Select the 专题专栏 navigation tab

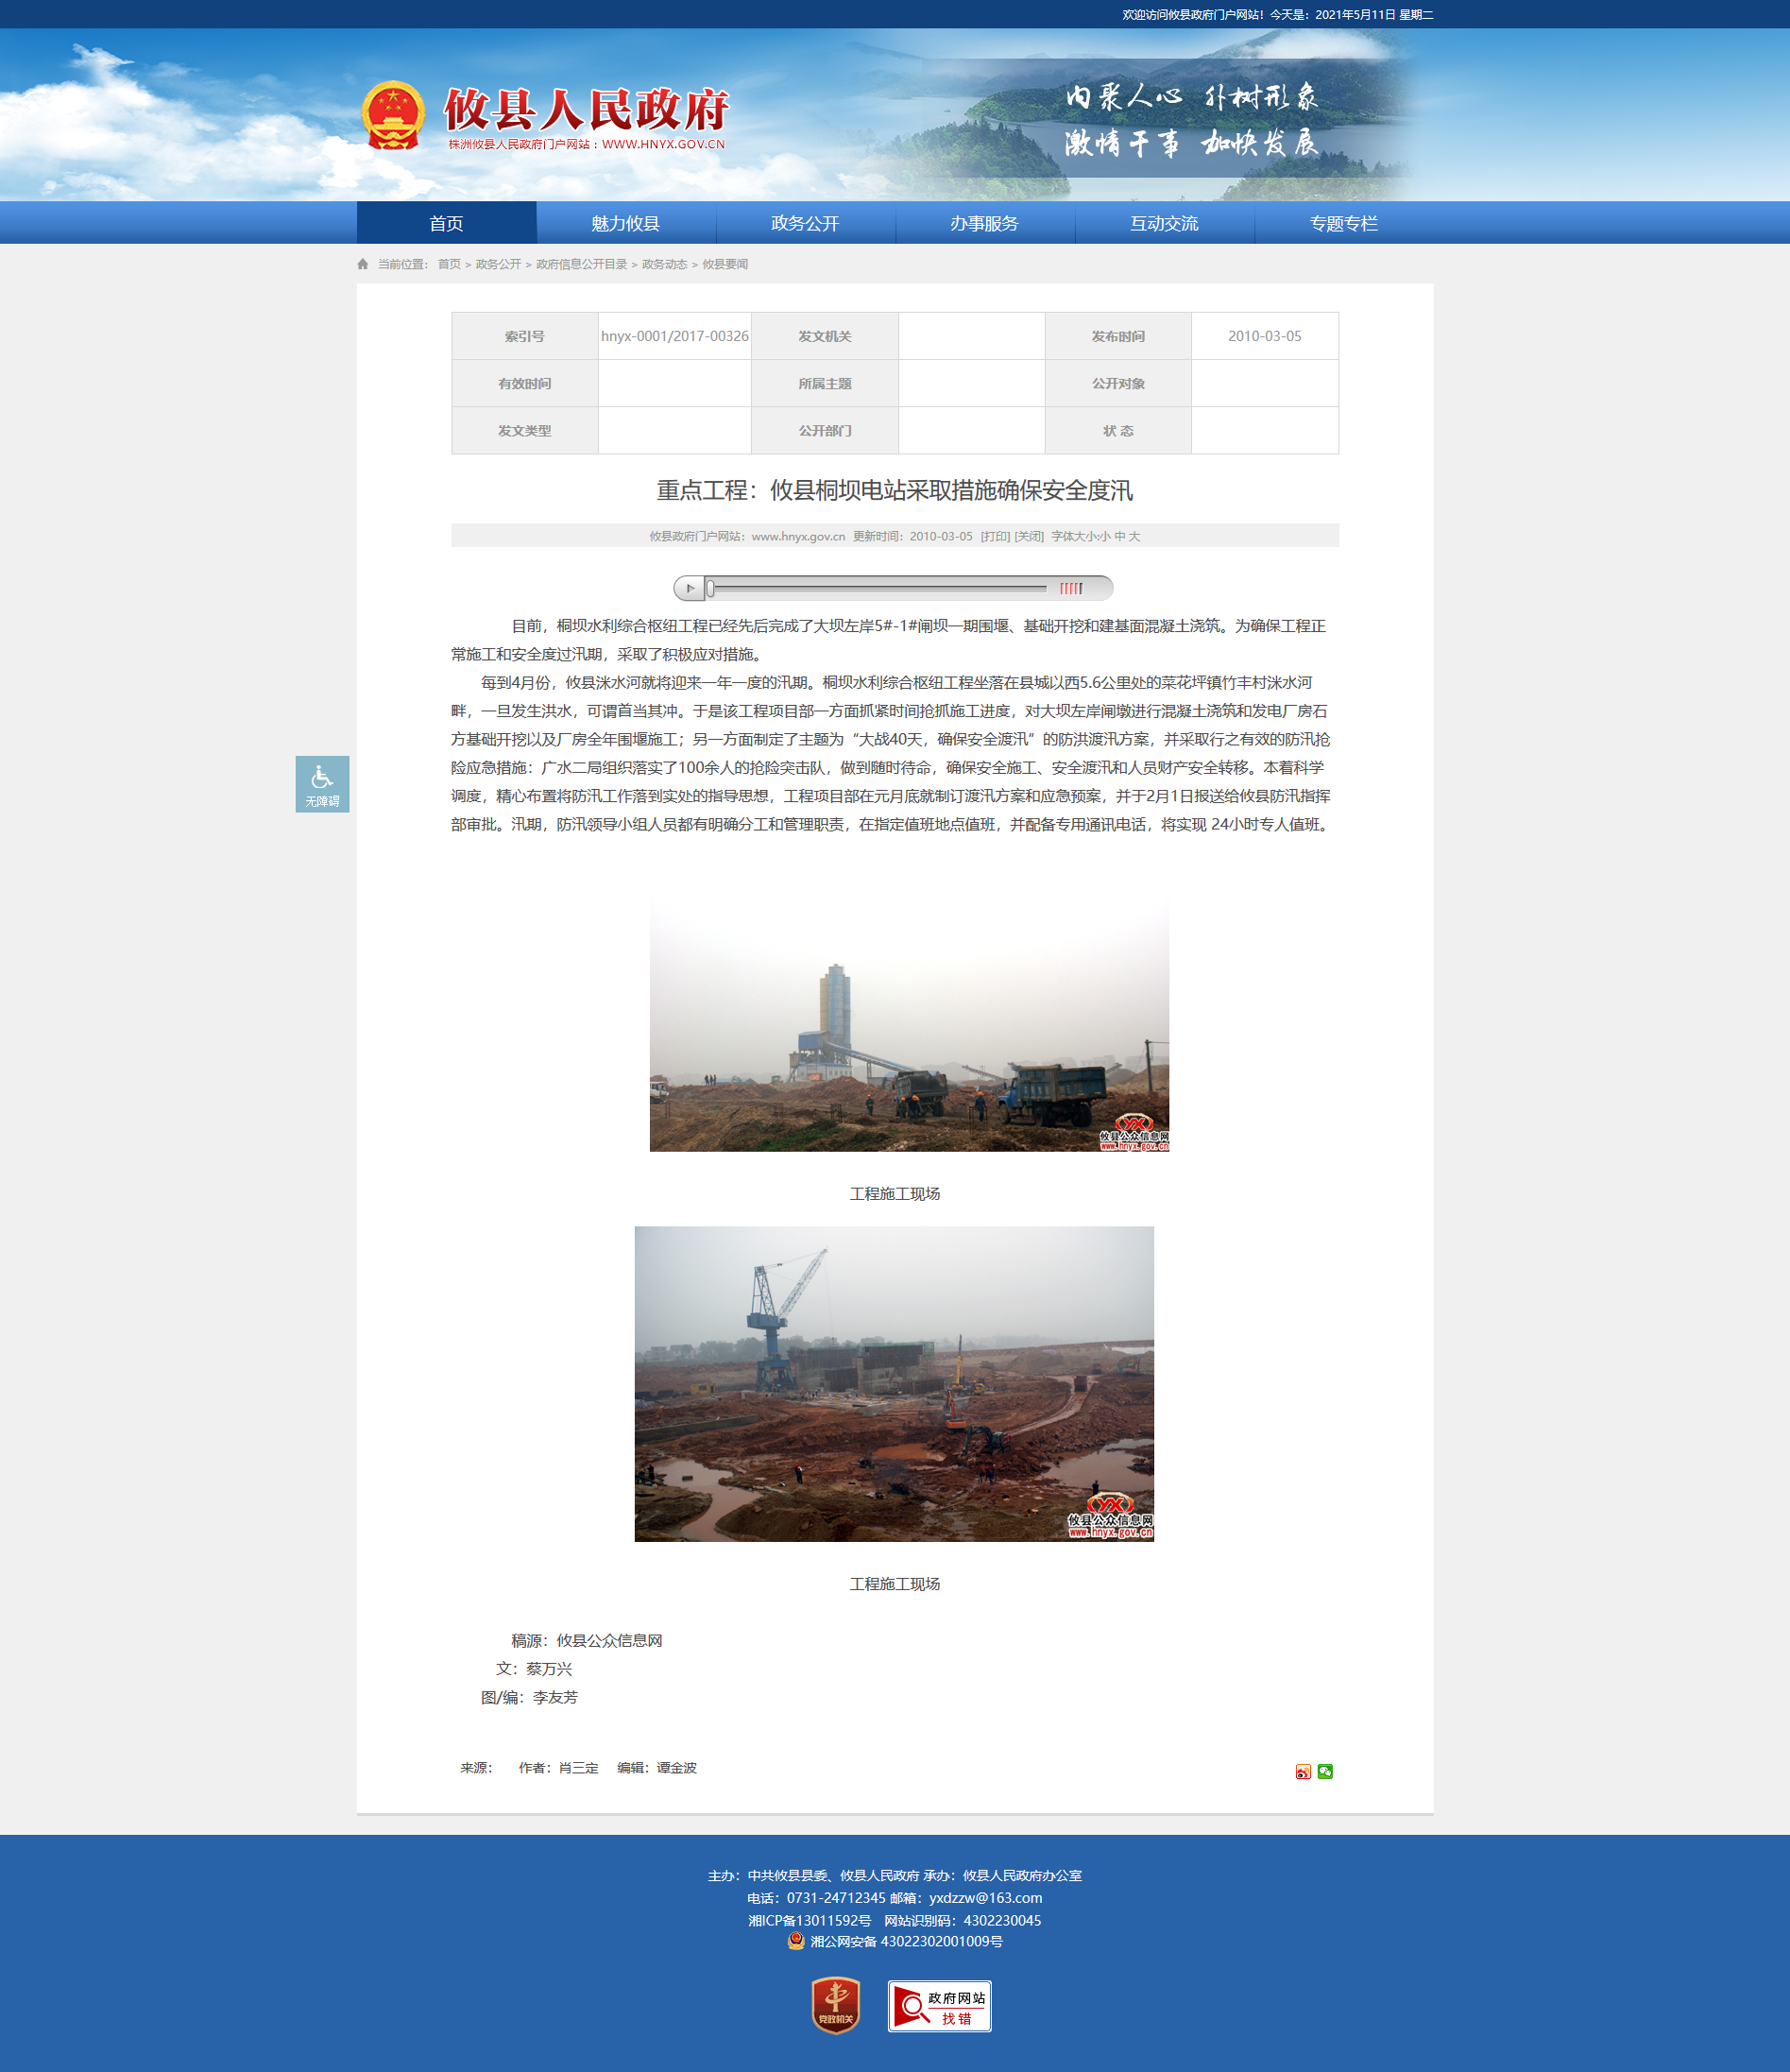1343,223
